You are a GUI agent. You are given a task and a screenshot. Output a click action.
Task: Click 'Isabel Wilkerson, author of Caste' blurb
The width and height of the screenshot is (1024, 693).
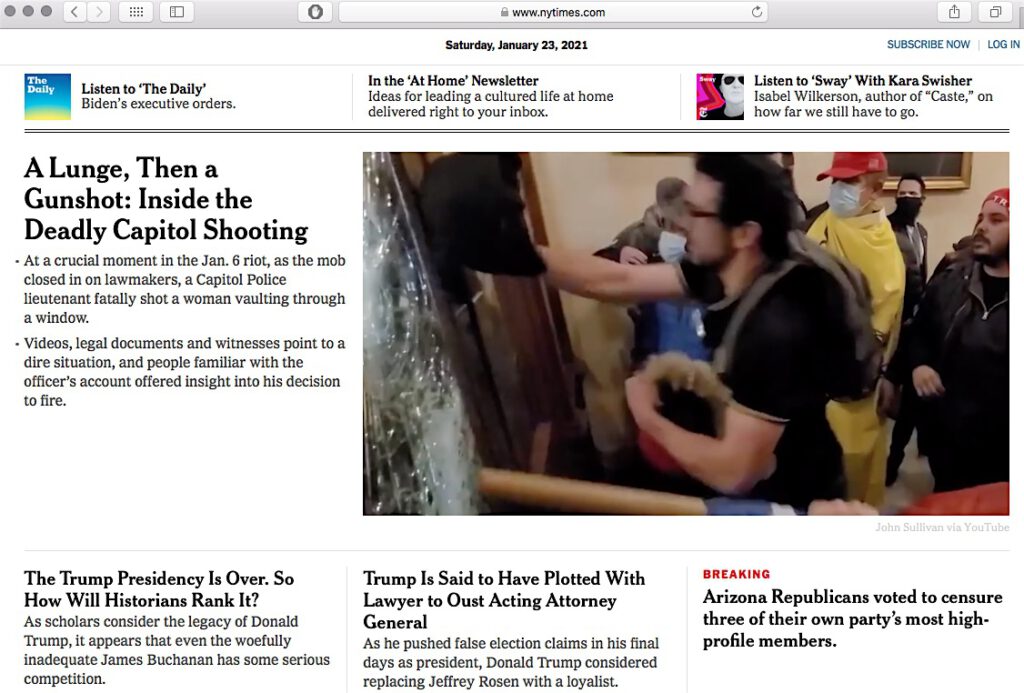(x=873, y=104)
